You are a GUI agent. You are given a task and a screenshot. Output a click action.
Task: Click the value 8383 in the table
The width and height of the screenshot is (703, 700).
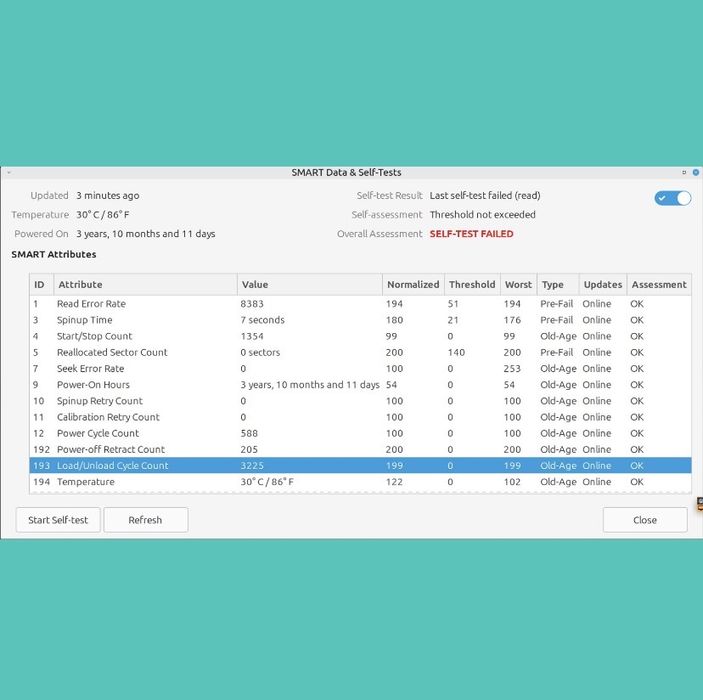pyautogui.click(x=252, y=304)
